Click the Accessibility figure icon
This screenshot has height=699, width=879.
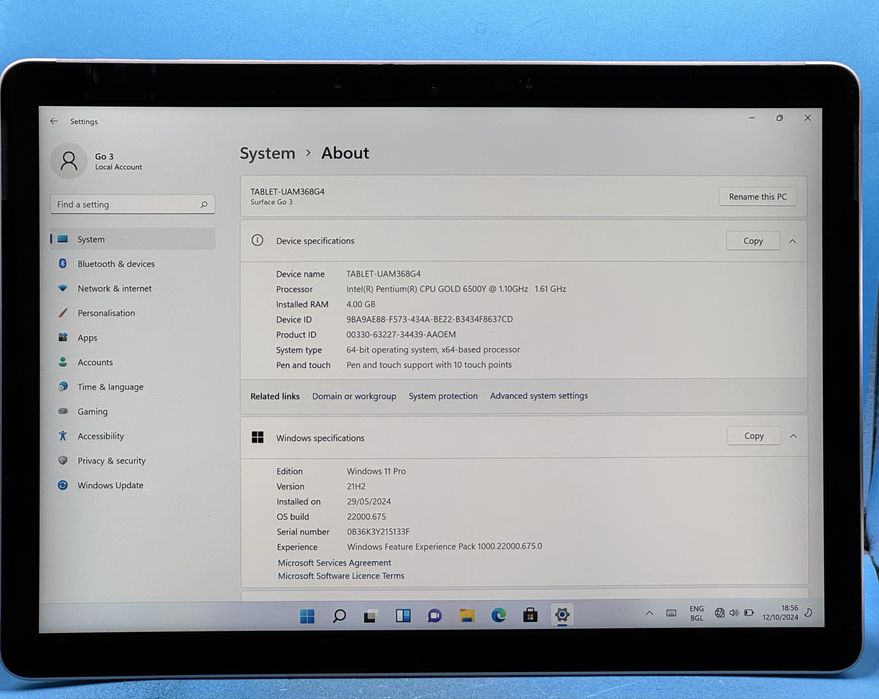pyautogui.click(x=63, y=436)
